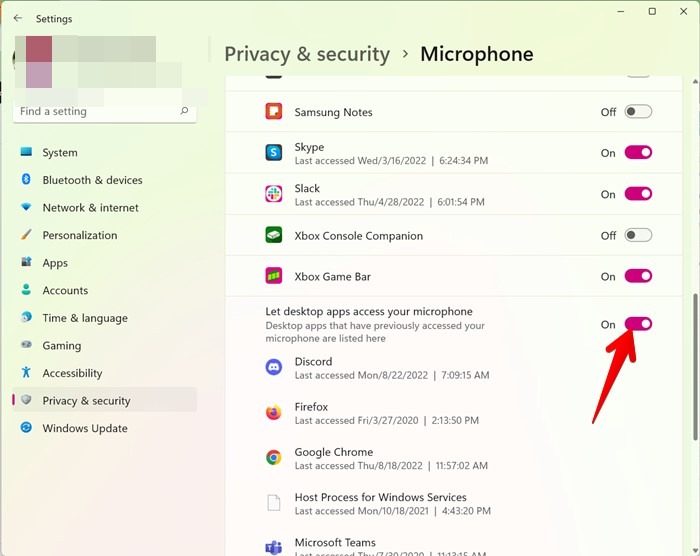Enable Xbox Console Companion microphone toggle
Viewport: 700px width, 556px height.
pyautogui.click(x=638, y=236)
